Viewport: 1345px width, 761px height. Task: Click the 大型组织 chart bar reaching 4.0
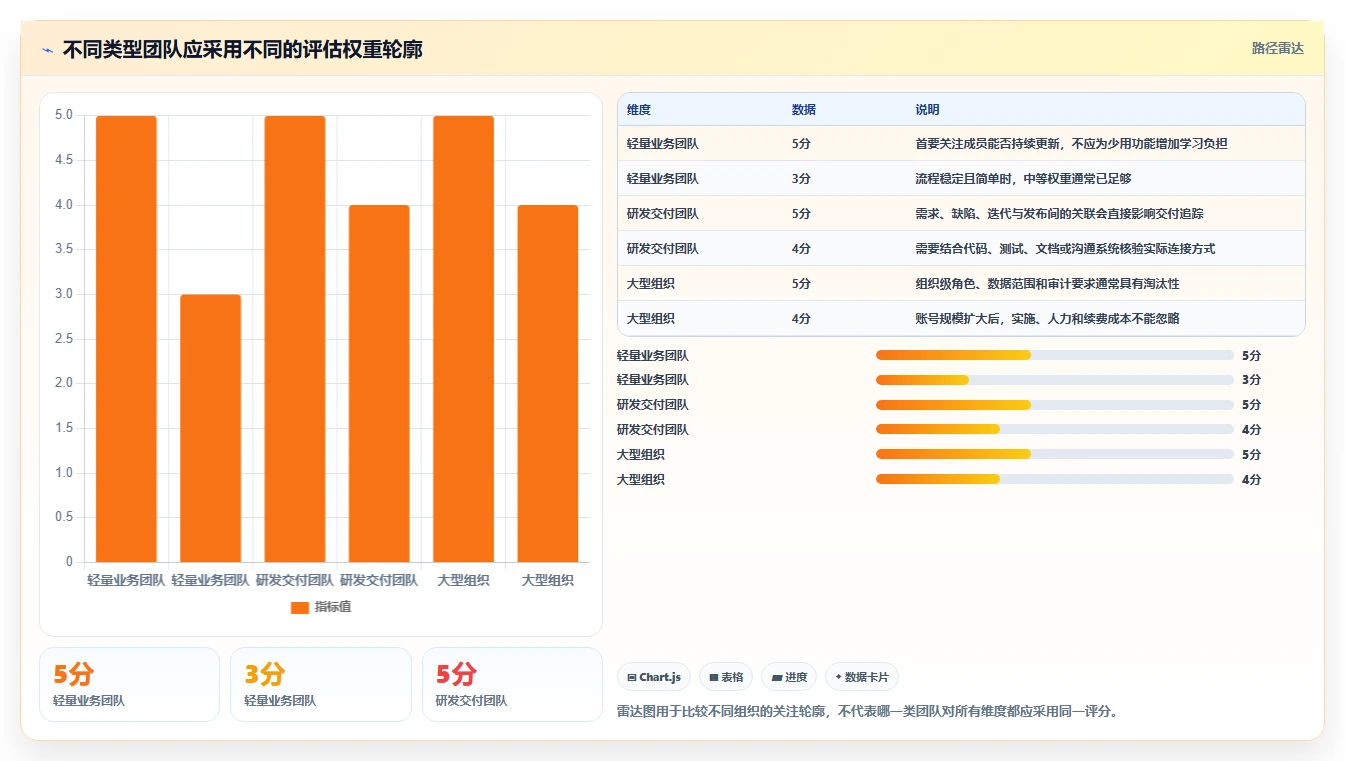pos(548,383)
